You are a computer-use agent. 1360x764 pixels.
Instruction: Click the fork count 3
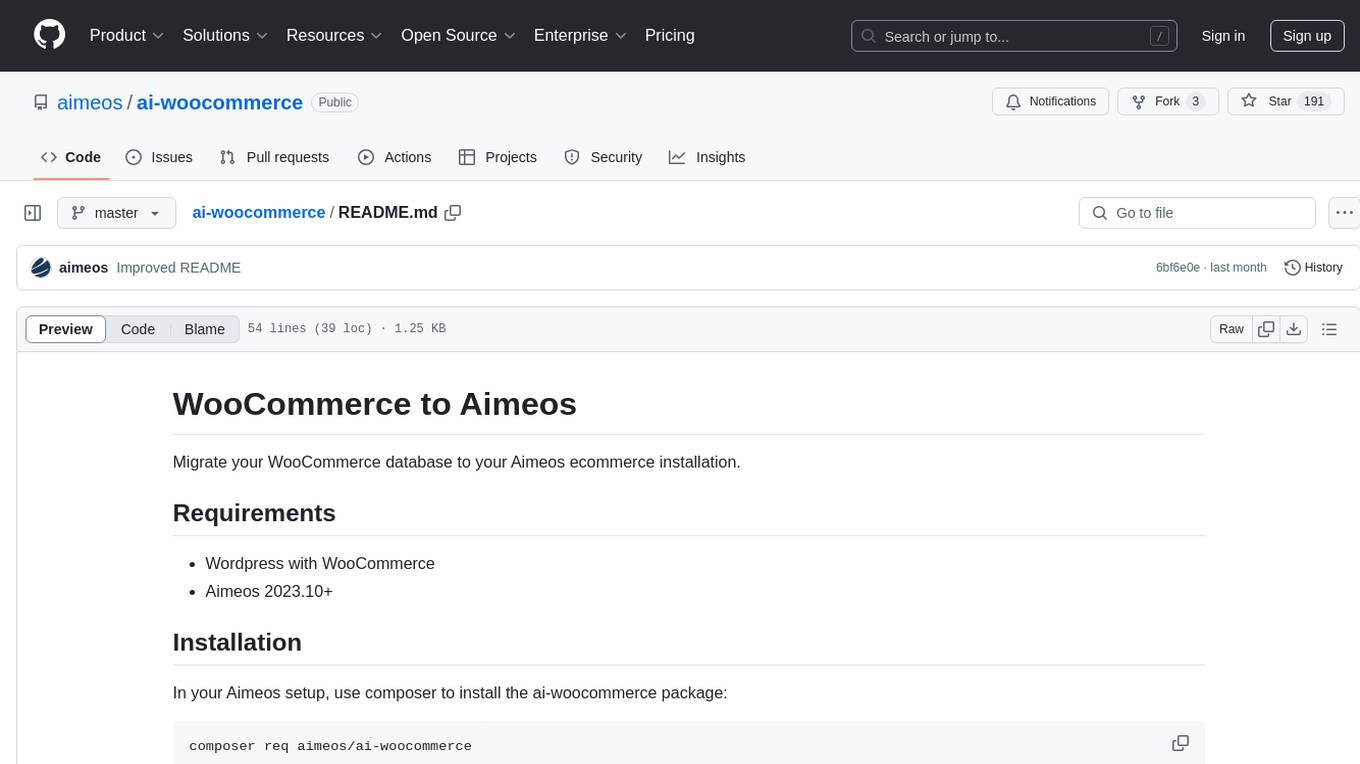pyautogui.click(x=1195, y=101)
